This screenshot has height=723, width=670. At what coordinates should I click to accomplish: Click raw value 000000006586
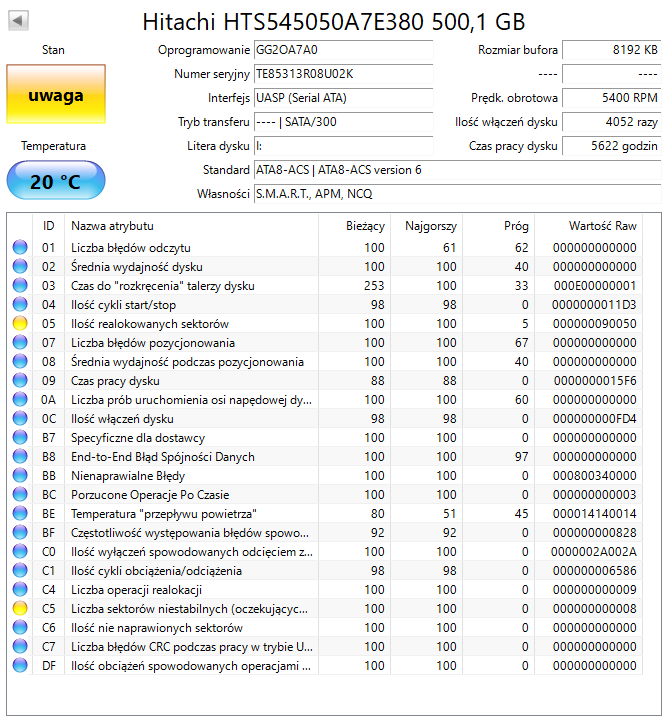point(595,570)
